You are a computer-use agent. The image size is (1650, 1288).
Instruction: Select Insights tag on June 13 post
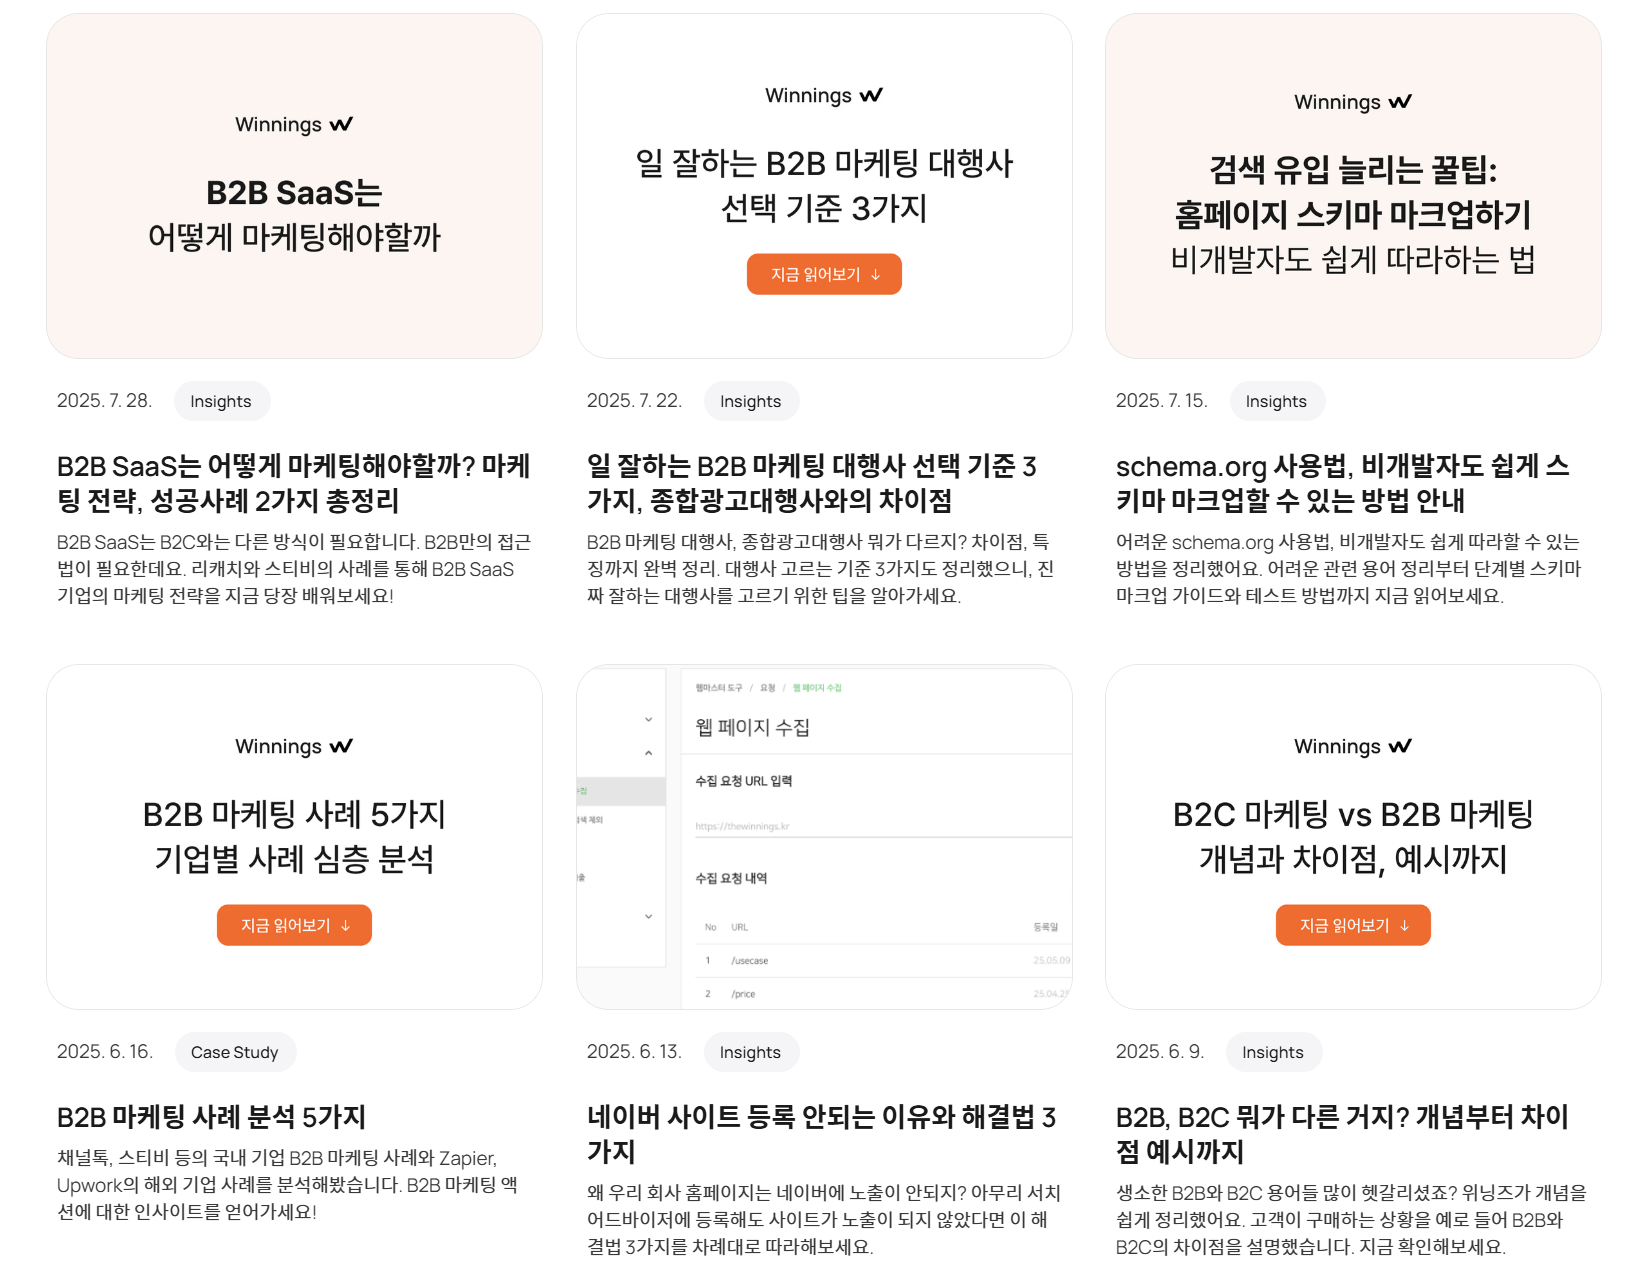(x=750, y=1052)
